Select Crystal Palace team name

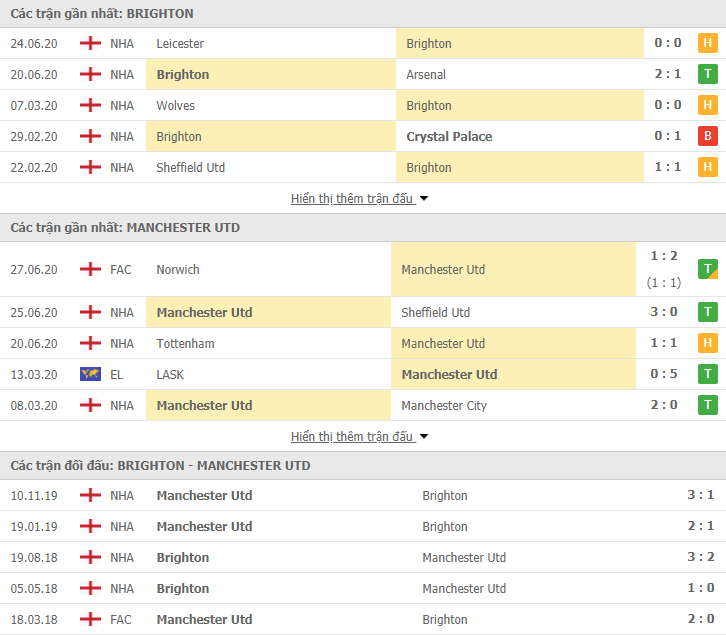point(449,137)
